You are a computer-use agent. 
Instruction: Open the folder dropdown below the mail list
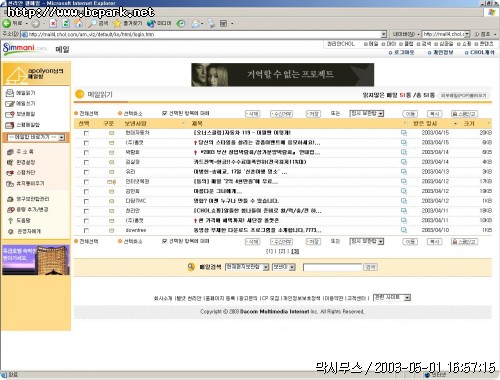[x=367, y=241]
